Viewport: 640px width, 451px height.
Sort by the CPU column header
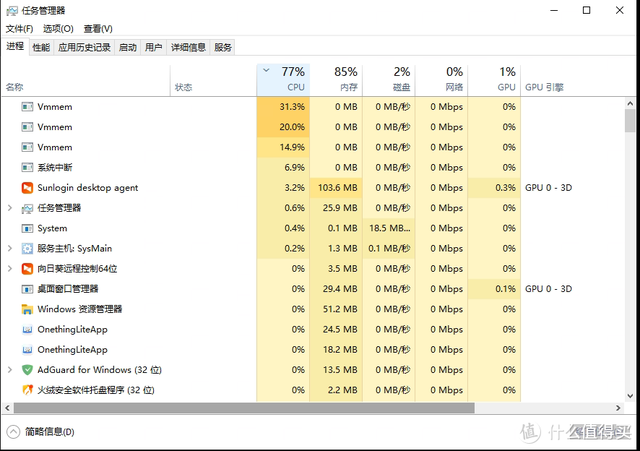(283, 79)
